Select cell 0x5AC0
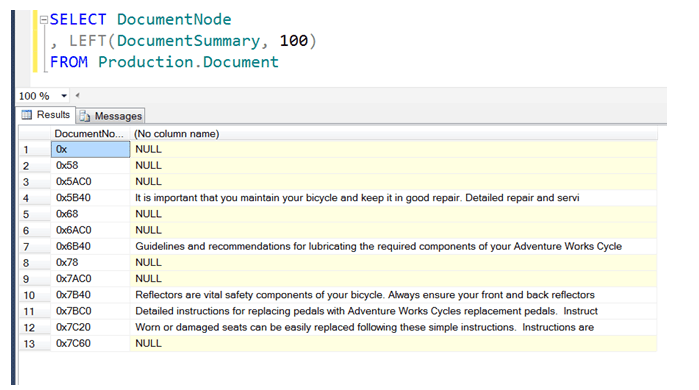 coord(90,181)
